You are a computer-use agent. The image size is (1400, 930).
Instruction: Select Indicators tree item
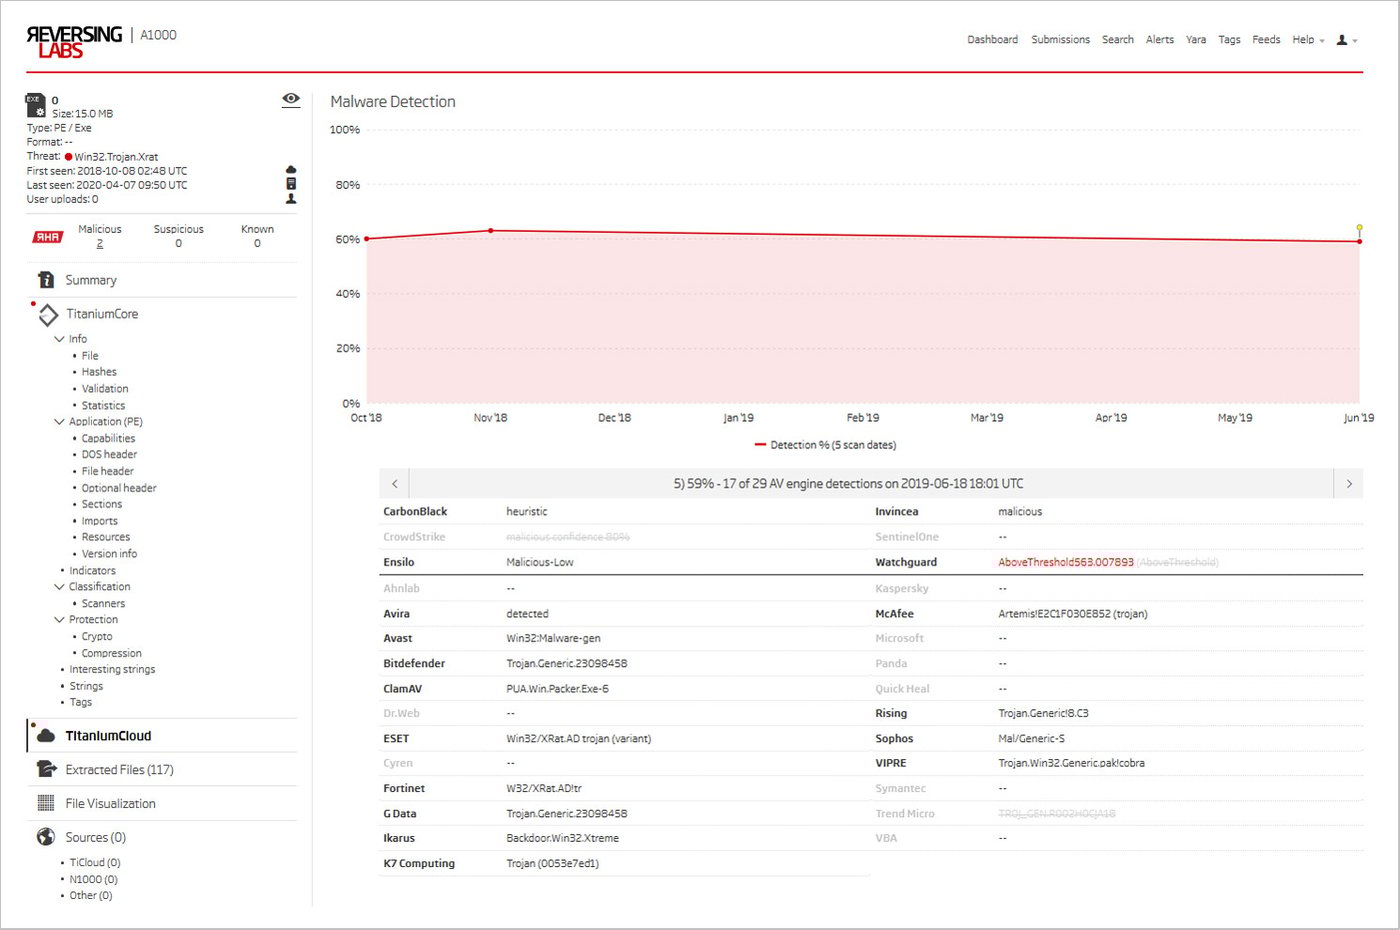92,571
